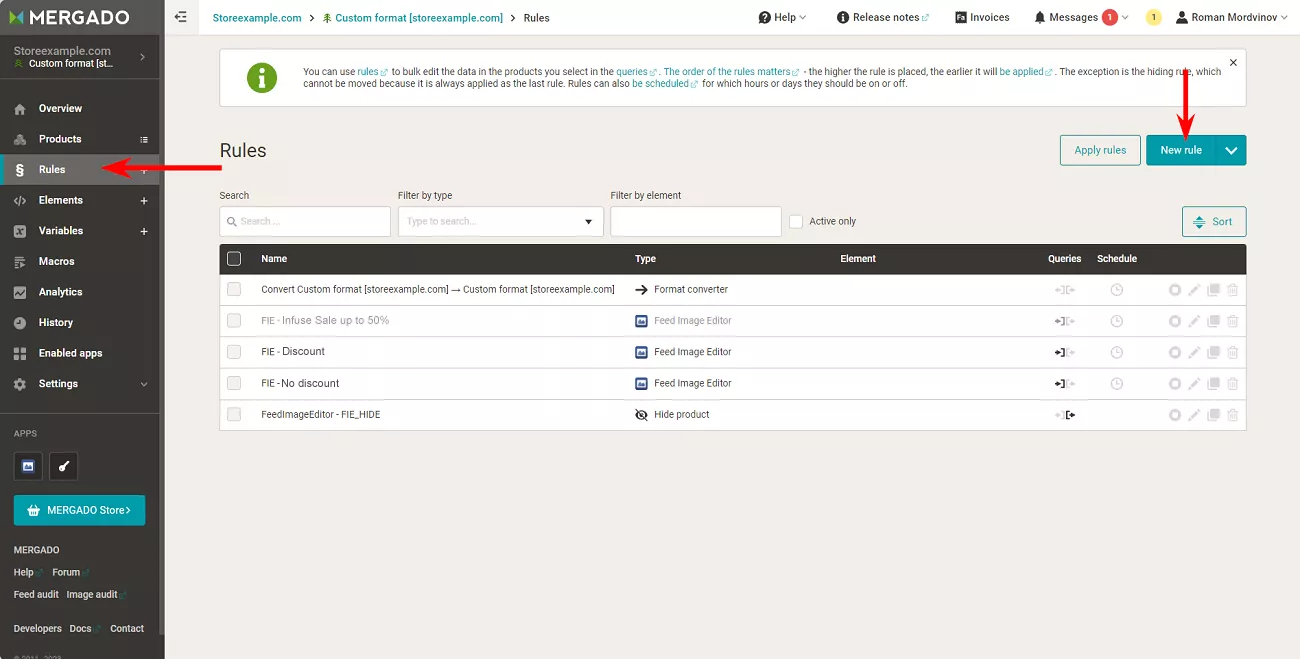
Task: Edit the FIE - No discount rule
Action: pyautogui.click(x=1194, y=384)
